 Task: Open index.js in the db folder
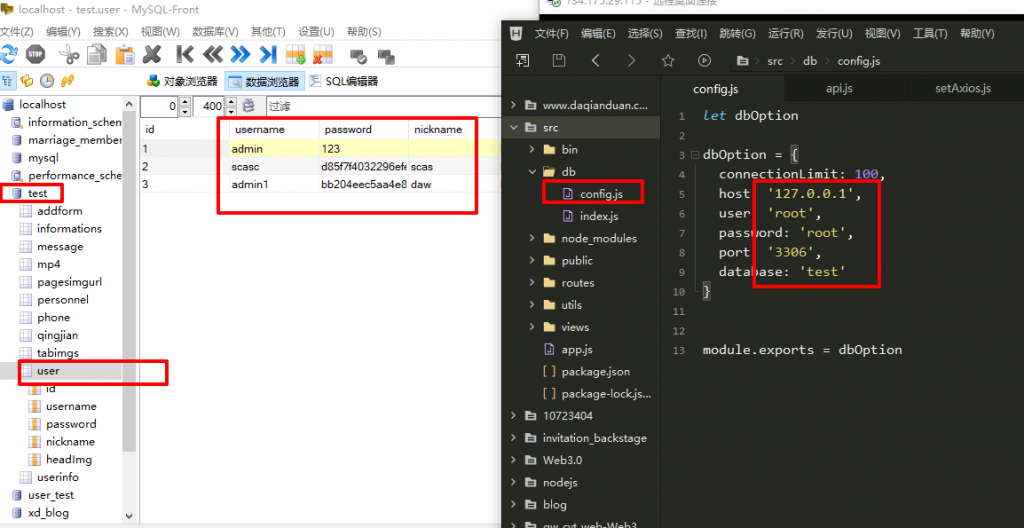pos(599,216)
